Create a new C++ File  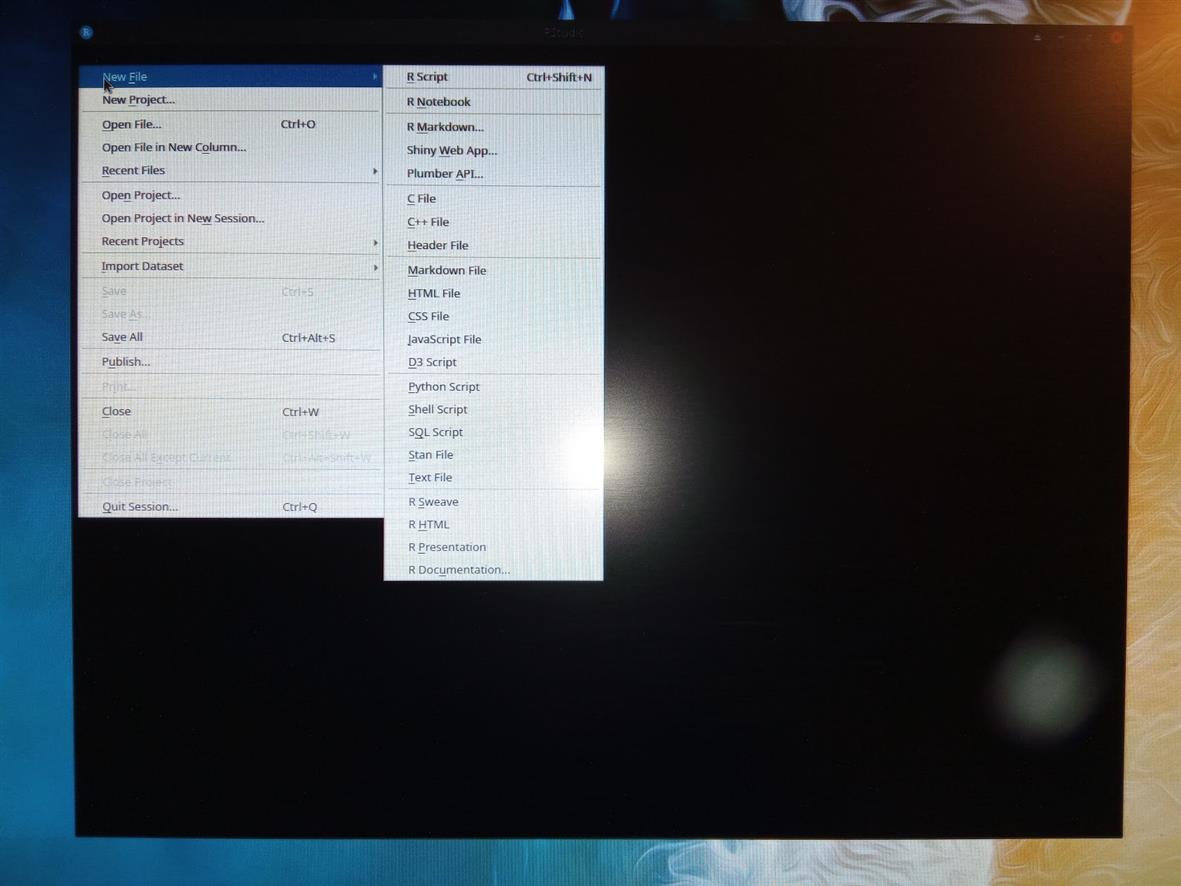[428, 222]
